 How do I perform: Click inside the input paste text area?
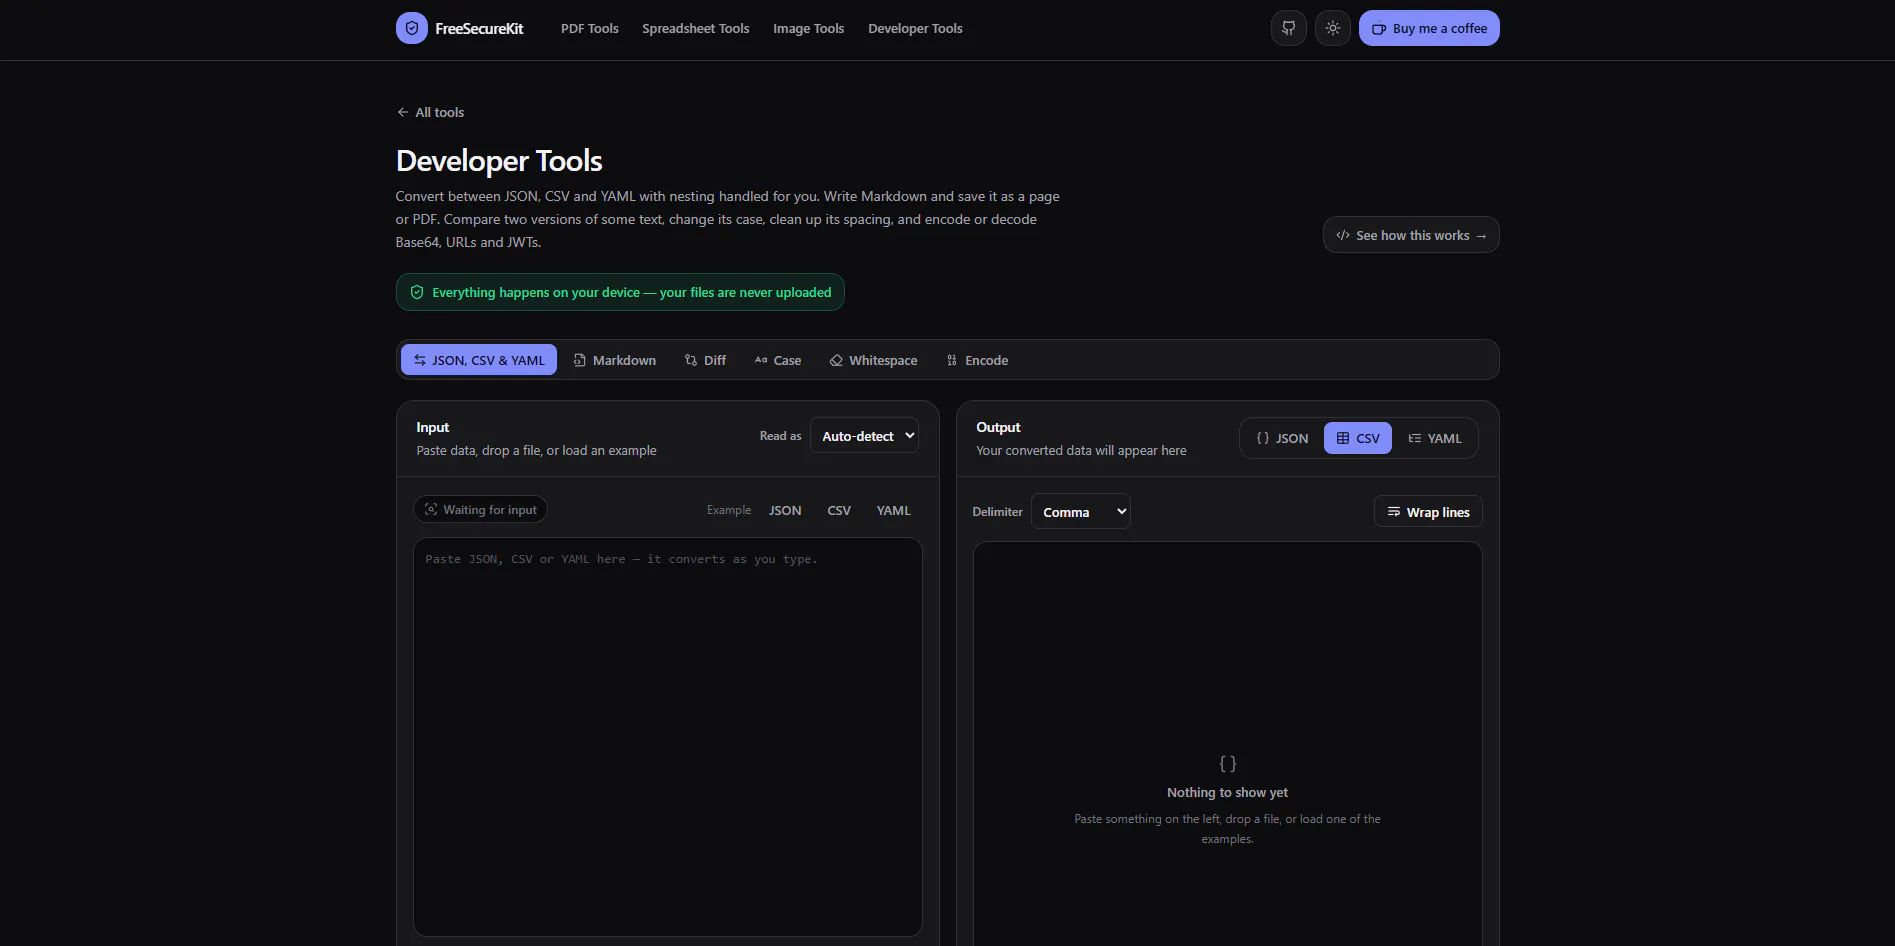click(668, 737)
